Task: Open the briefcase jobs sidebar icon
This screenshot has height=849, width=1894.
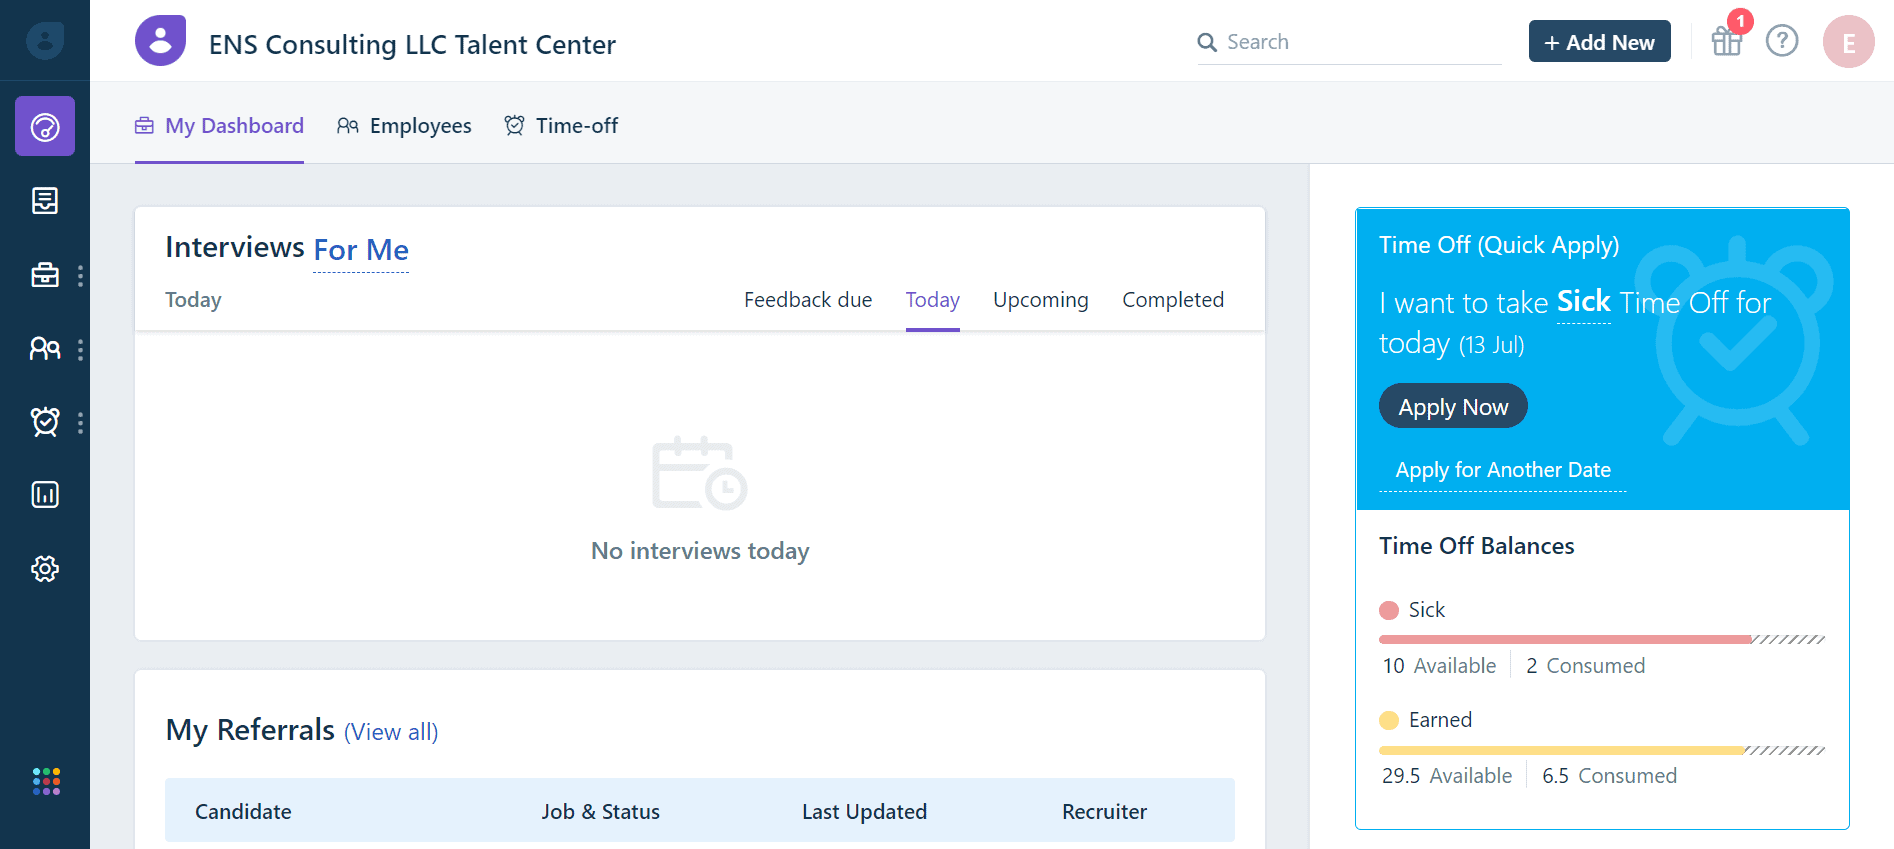Action: pyautogui.click(x=45, y=275)
